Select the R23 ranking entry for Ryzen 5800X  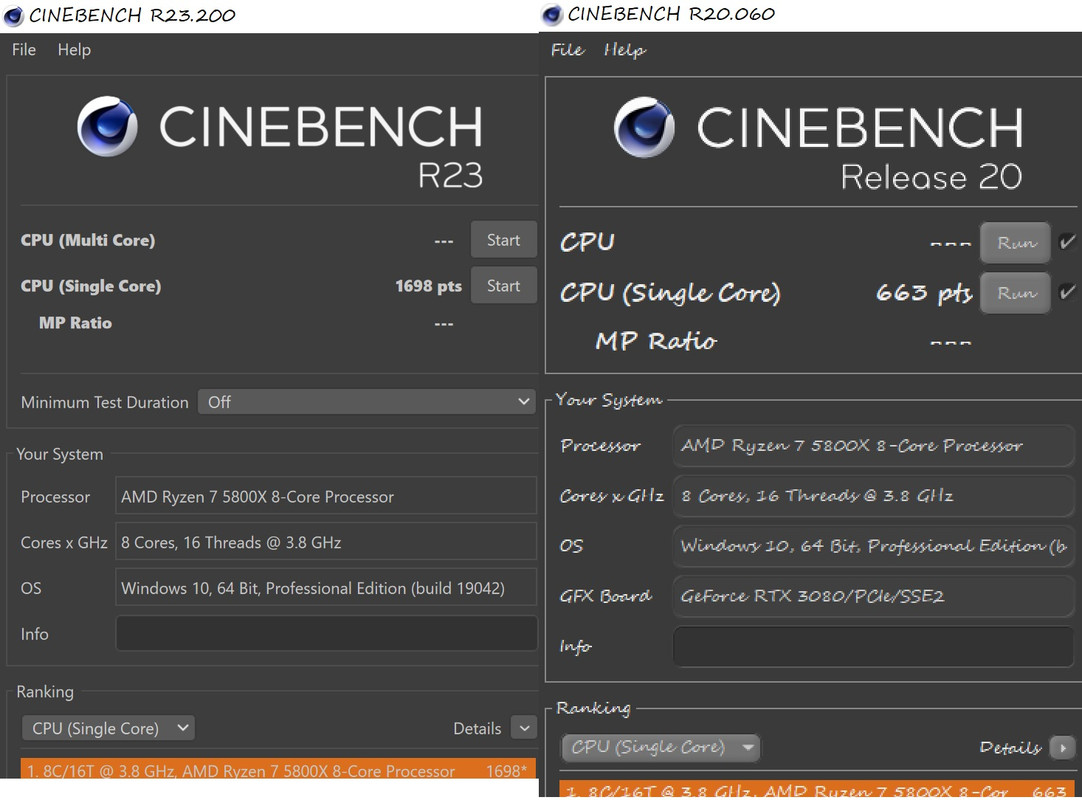[278, 770]
